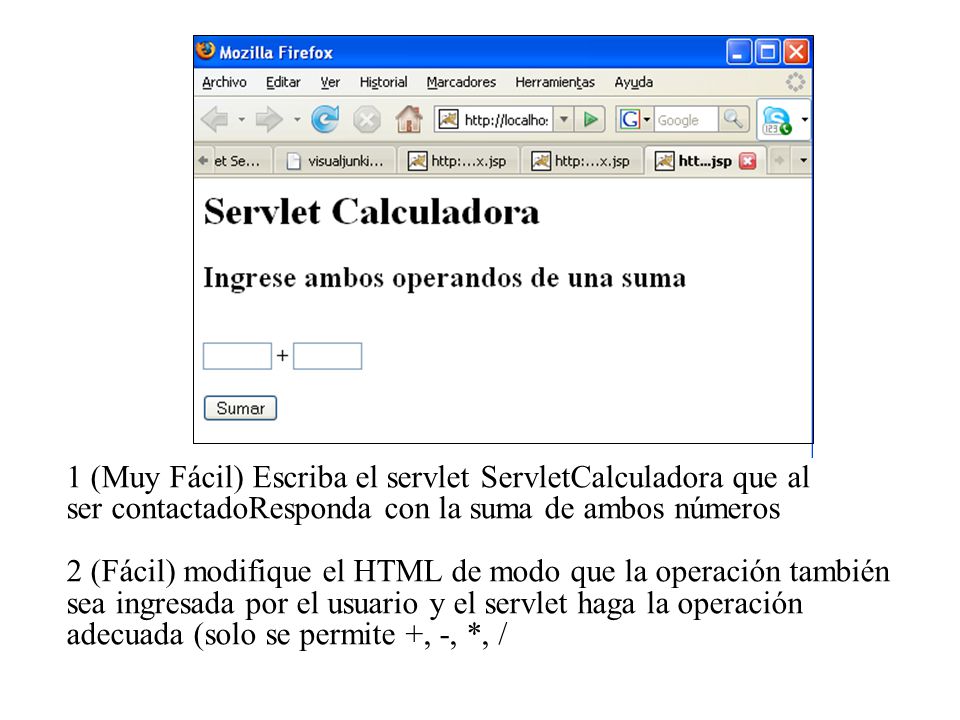This screenshot has height=720, width=960.
Task: Click the Google search engine icon
Action: [629, 119]
